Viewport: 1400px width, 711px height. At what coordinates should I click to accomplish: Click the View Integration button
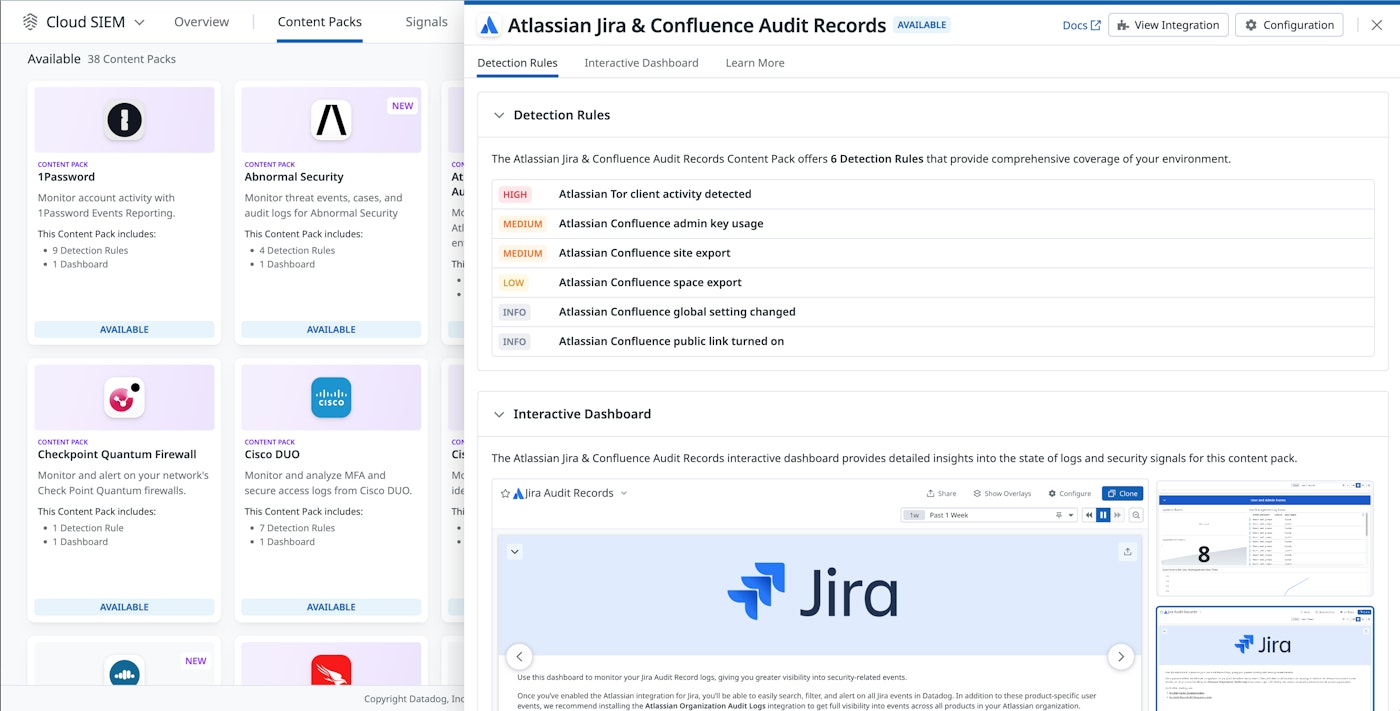(1168, 25)
